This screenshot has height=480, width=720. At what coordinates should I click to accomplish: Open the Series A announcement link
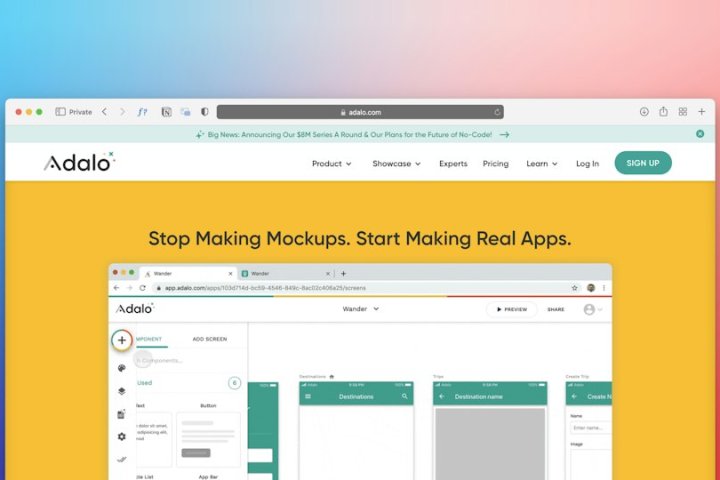point(349,135)
